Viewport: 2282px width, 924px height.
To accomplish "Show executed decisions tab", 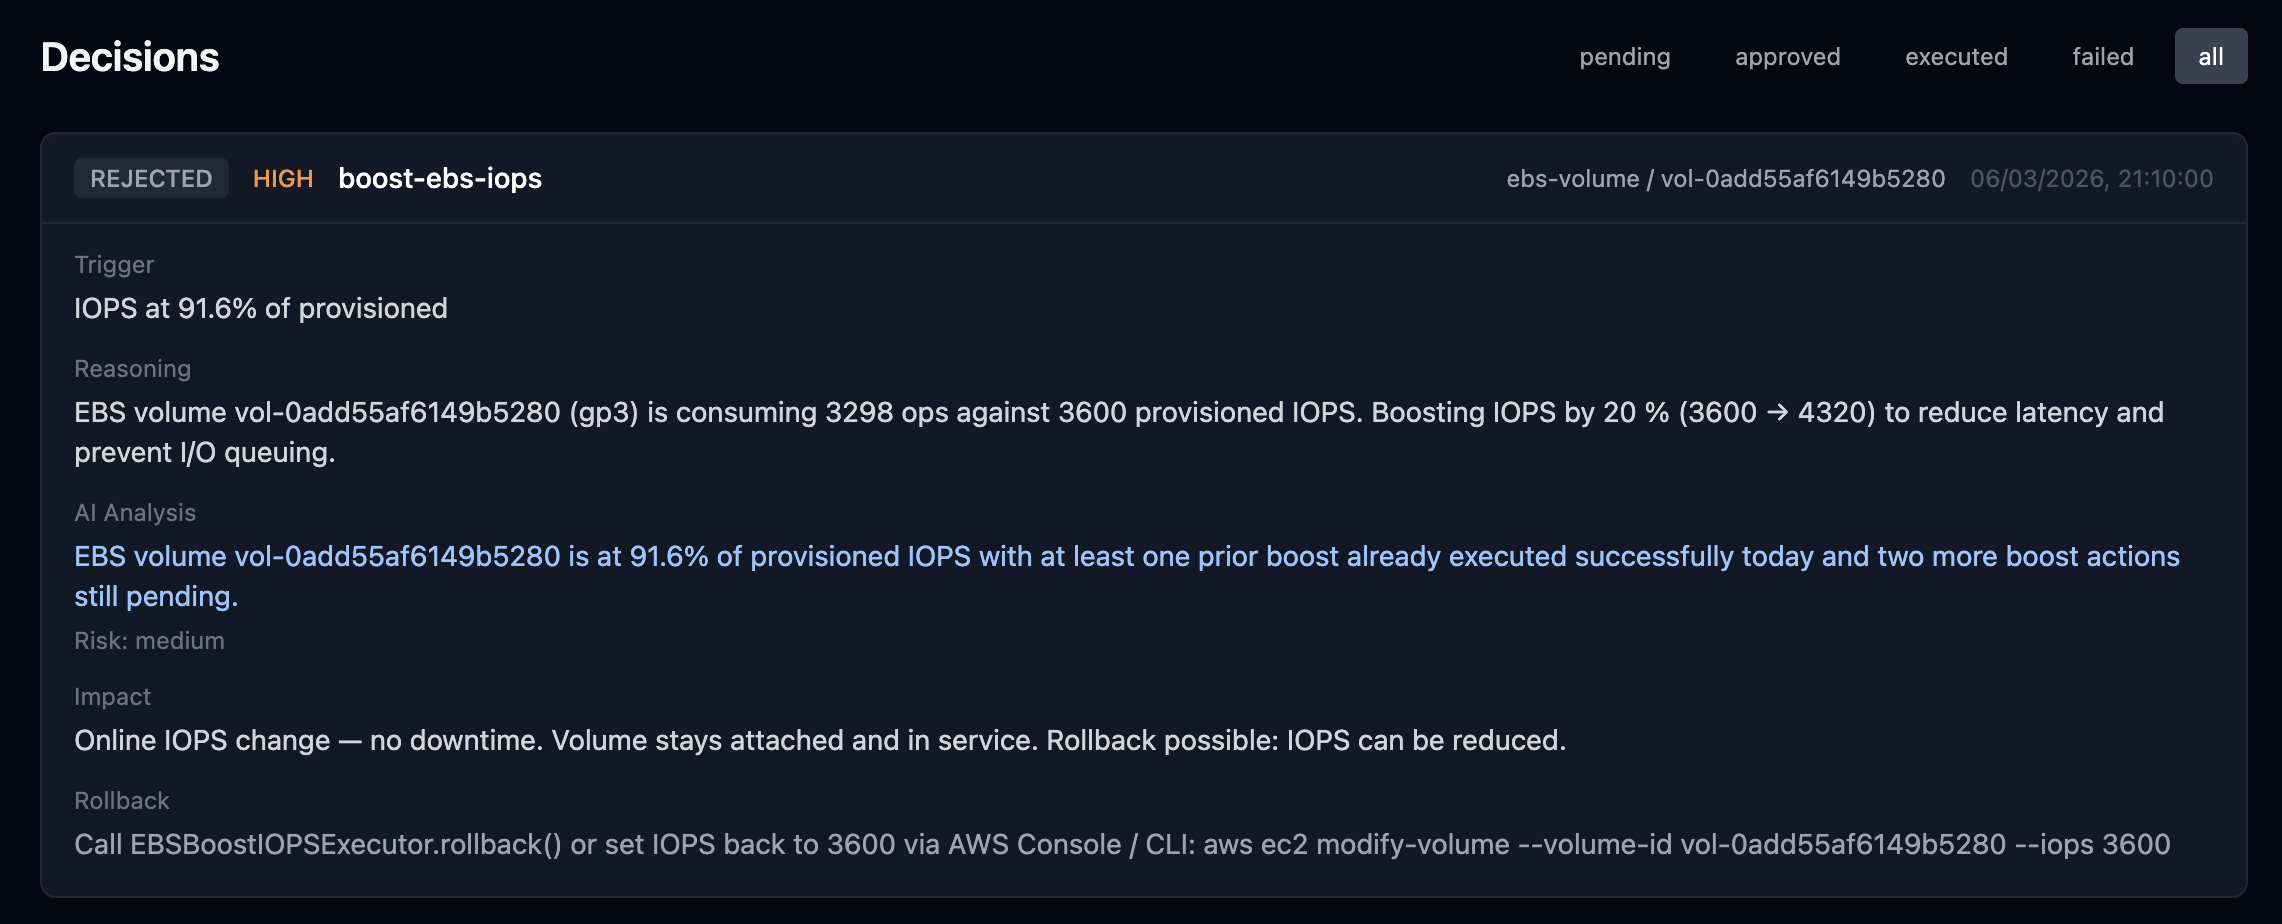I will [x=1955, y=57].
